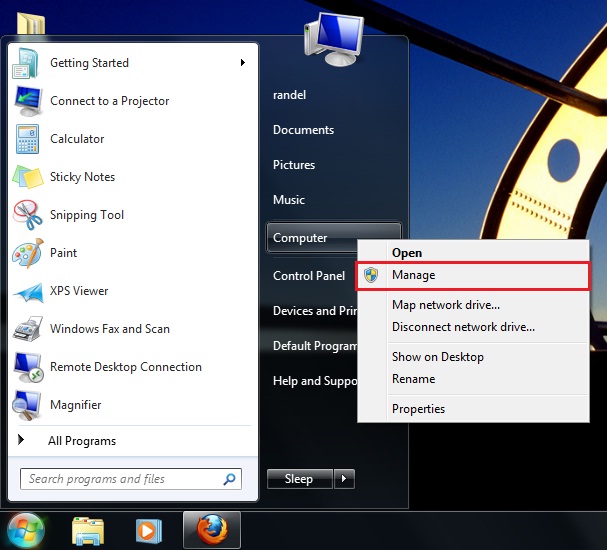Open Windows Explorer from the taskbar
This screenshot has width=607, height=550.
(88, 531)
